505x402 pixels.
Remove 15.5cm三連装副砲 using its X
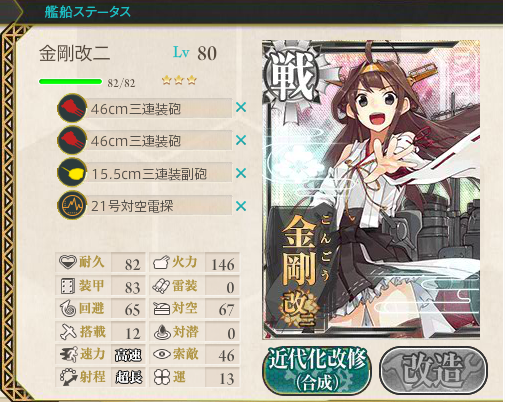(241, 173)
